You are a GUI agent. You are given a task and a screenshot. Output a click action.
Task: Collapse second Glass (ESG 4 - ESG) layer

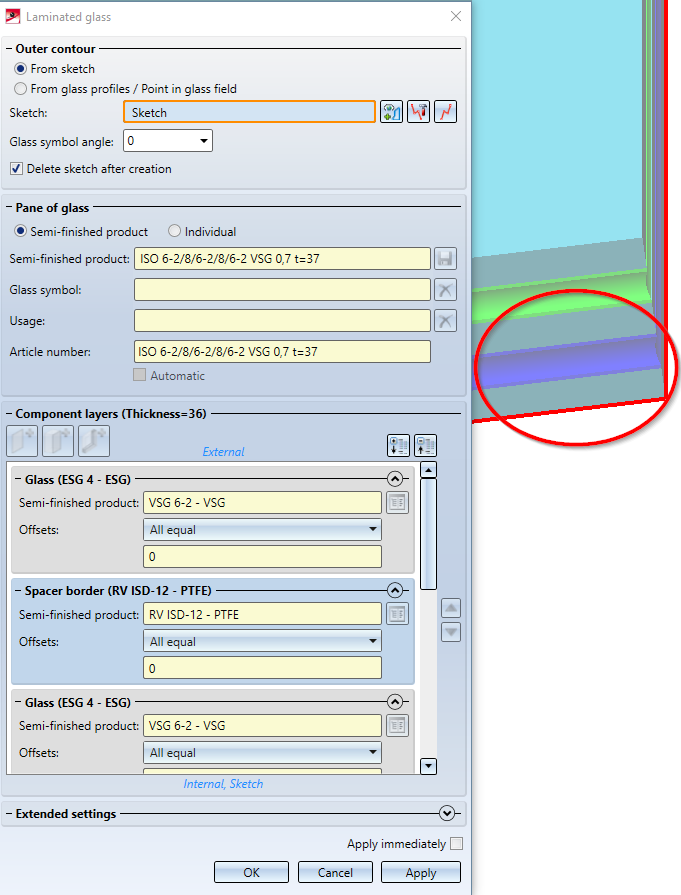click(x=394, y=702)
